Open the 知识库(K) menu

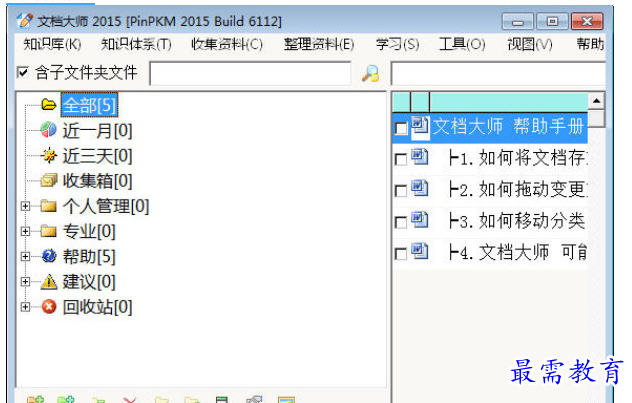pos(52,44)
